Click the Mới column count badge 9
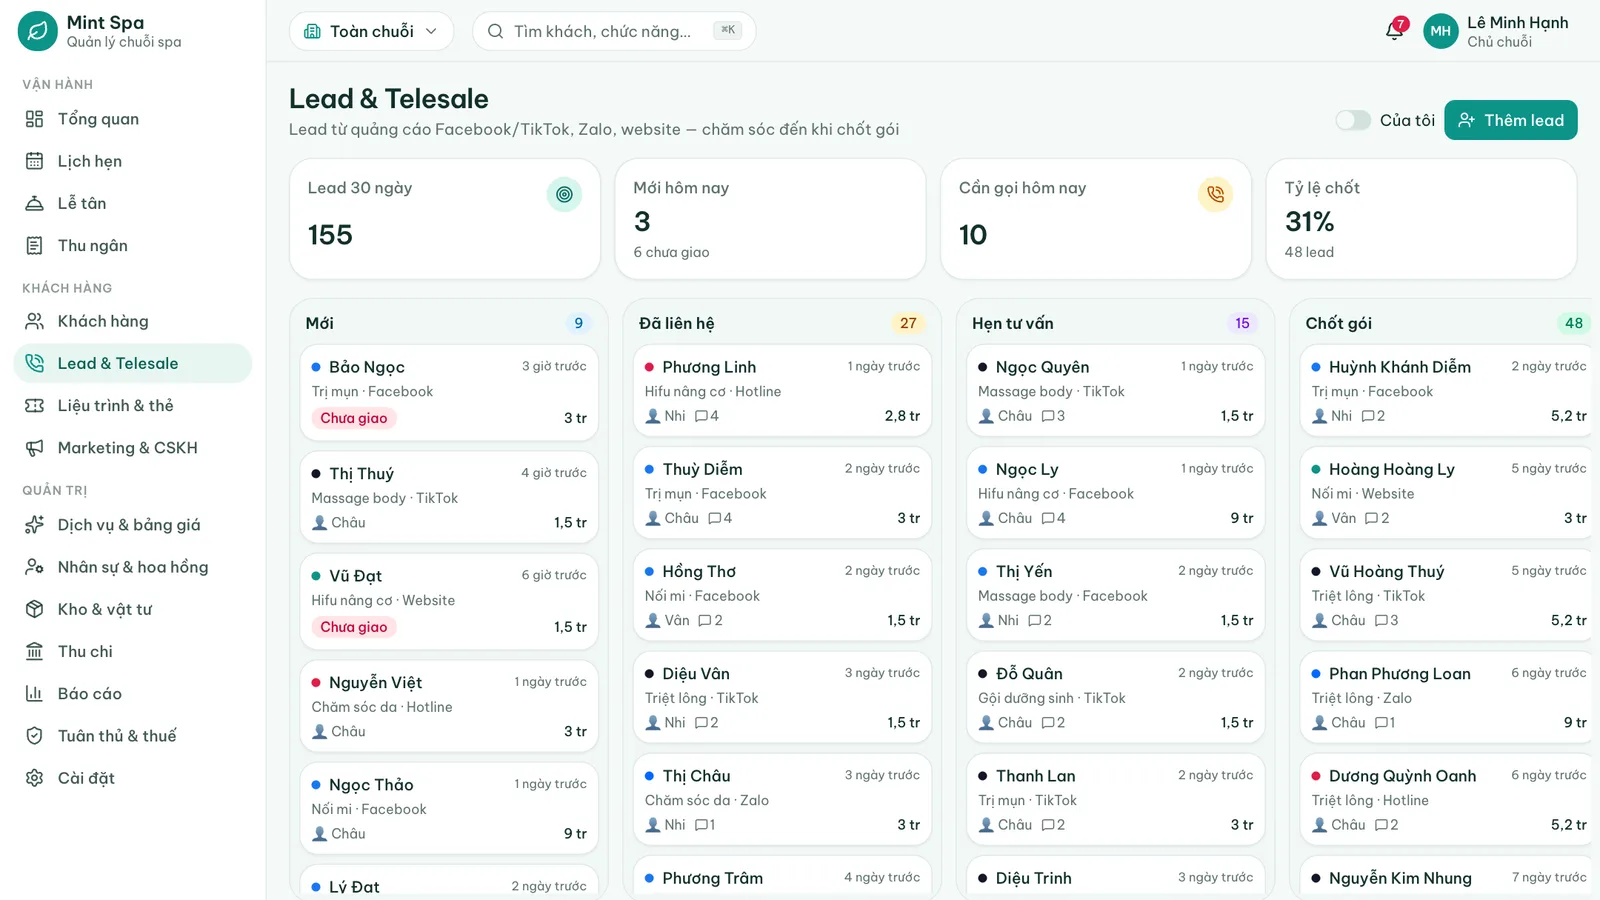 [x=578, y=323]
